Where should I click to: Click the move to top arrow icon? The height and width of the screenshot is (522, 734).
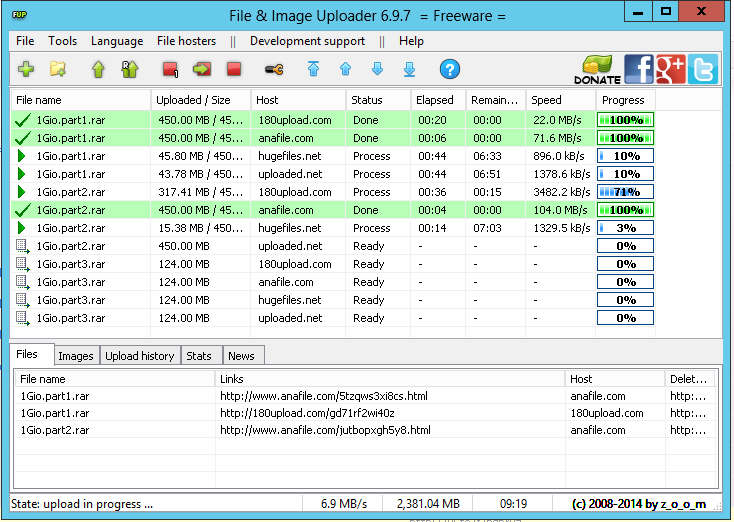click(313, 69)
